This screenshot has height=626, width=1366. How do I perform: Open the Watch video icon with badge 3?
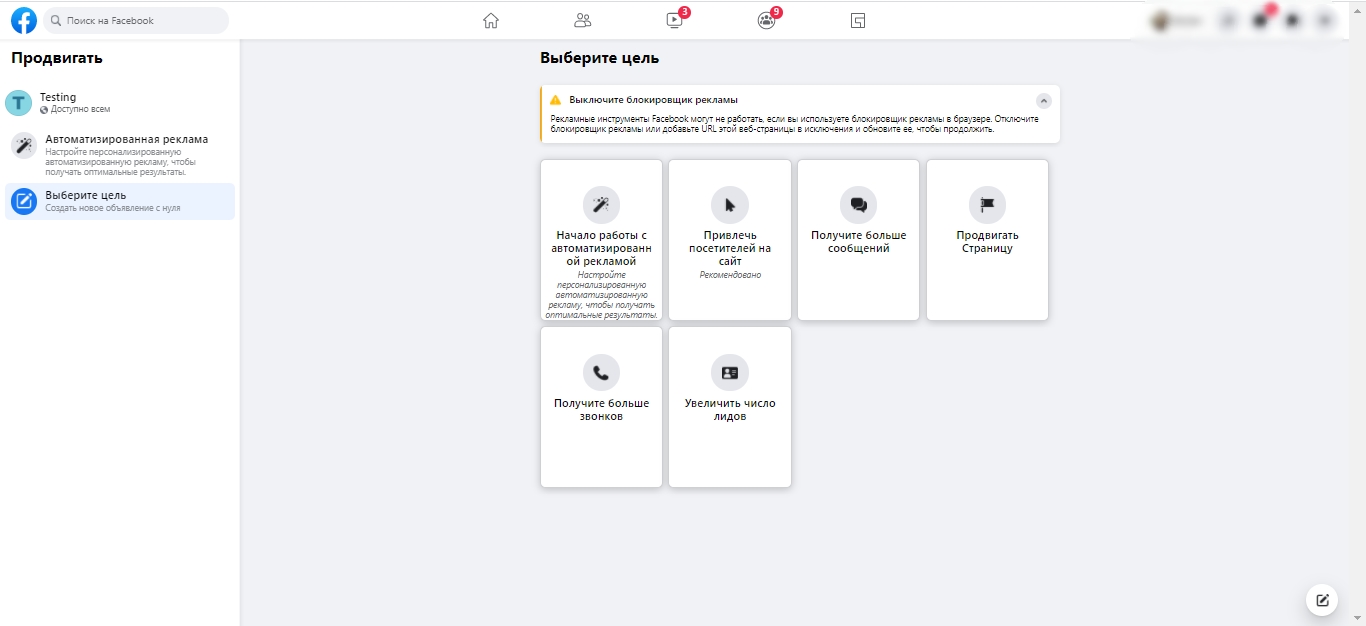tap(675, 20)
